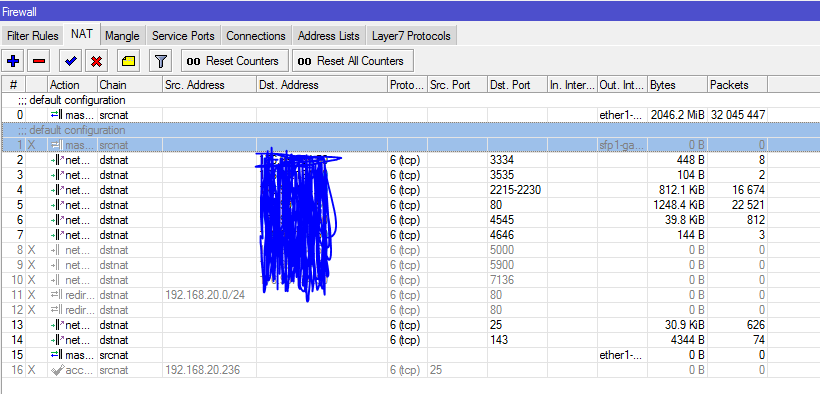
Task: Click 192.168.20.0/24 source address cell
Action: pos(209,295)
